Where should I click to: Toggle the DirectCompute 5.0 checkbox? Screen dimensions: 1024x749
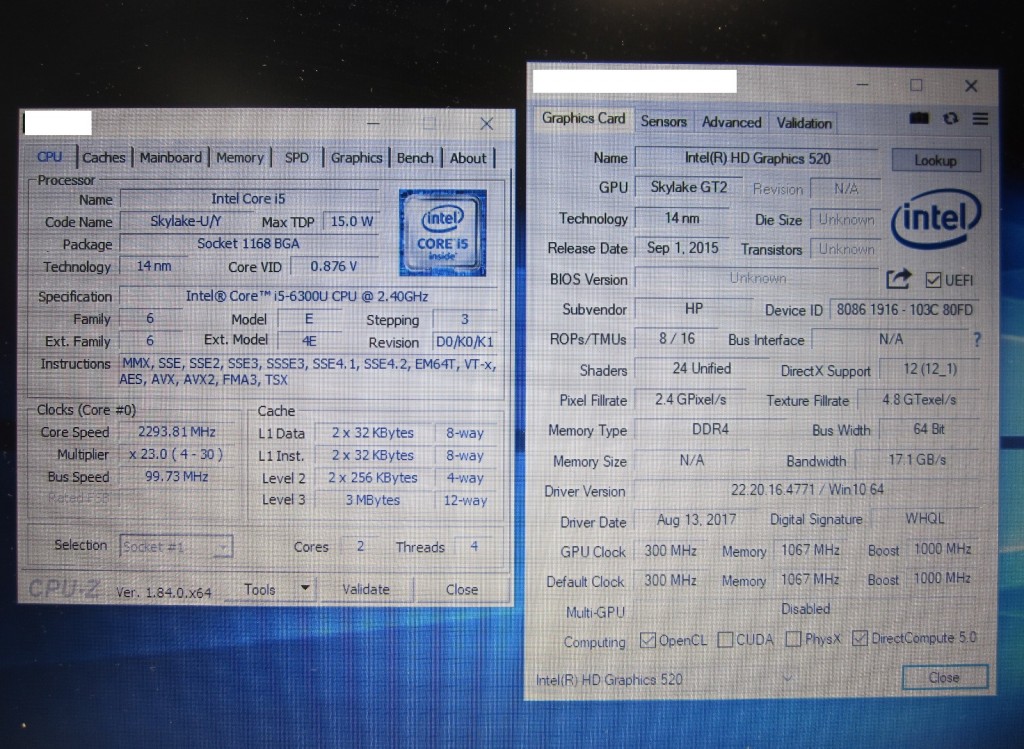(x=860, y=638)
